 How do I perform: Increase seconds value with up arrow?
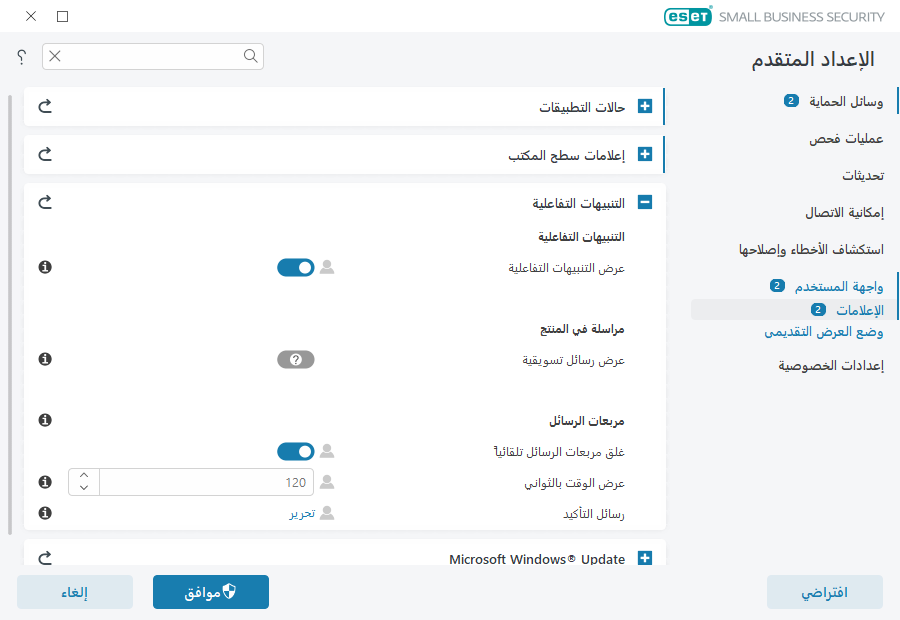pyautogui.click(x=84, y=475)
